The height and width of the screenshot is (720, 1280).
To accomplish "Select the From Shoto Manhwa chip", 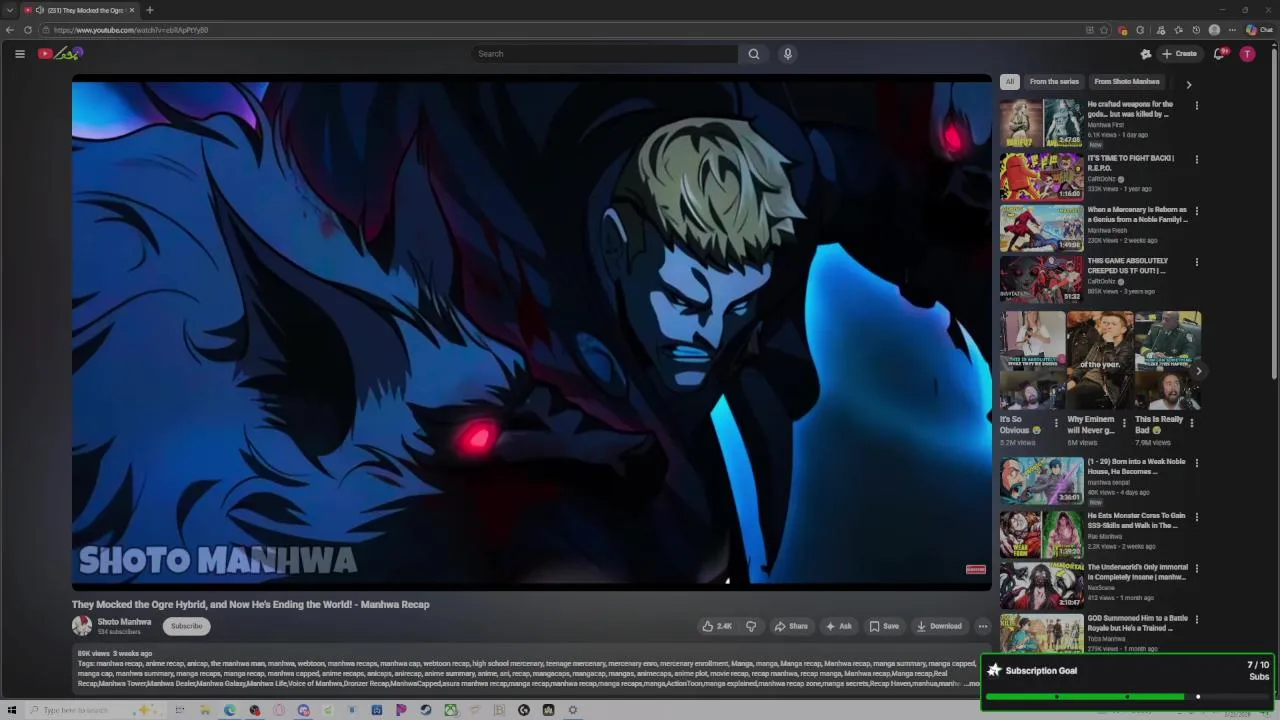I will (x=1127, y=82).
